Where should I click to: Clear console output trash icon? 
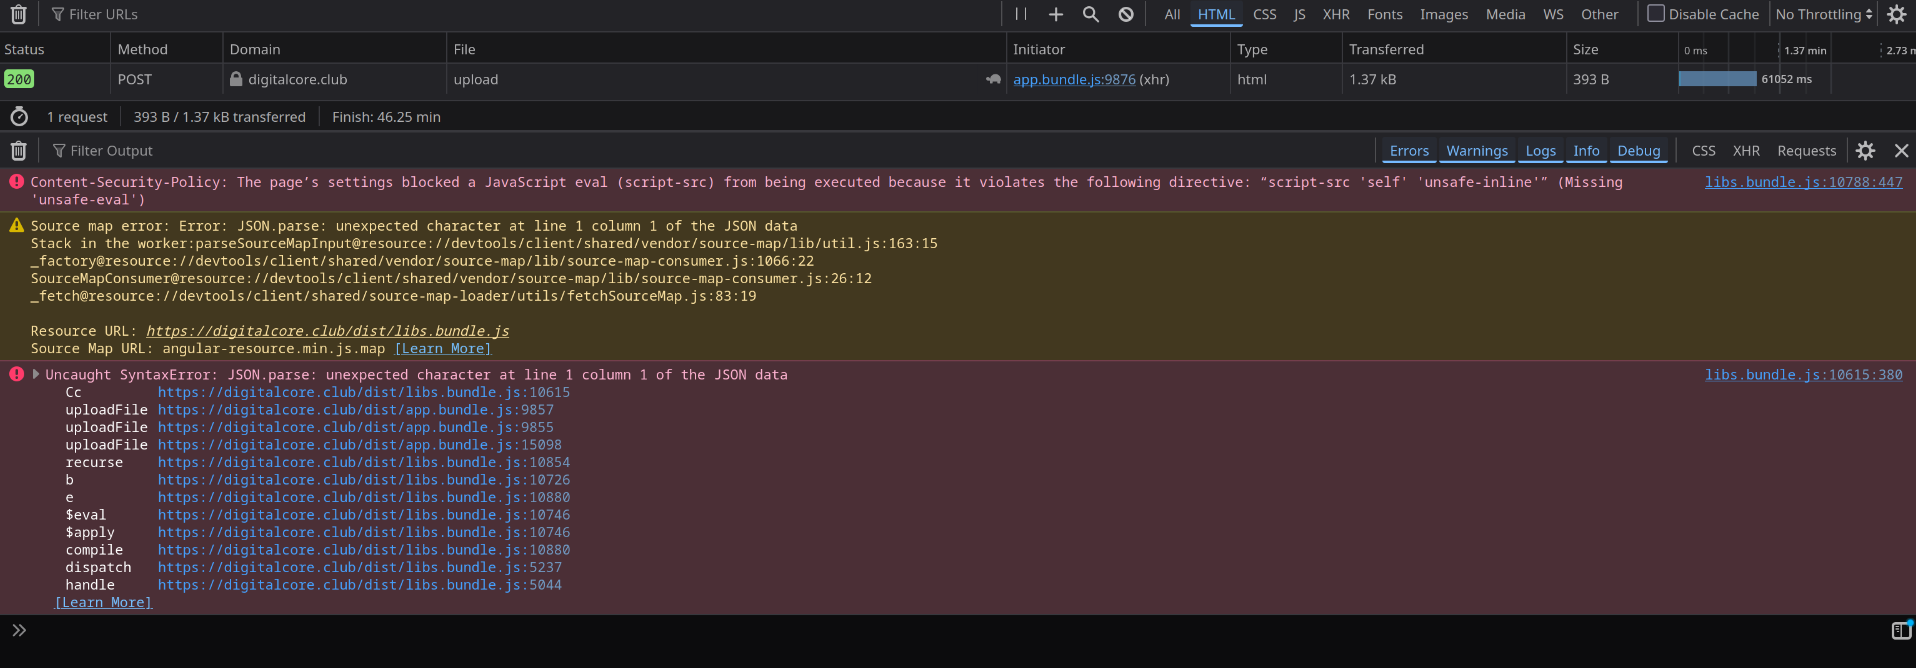point(18,151)
